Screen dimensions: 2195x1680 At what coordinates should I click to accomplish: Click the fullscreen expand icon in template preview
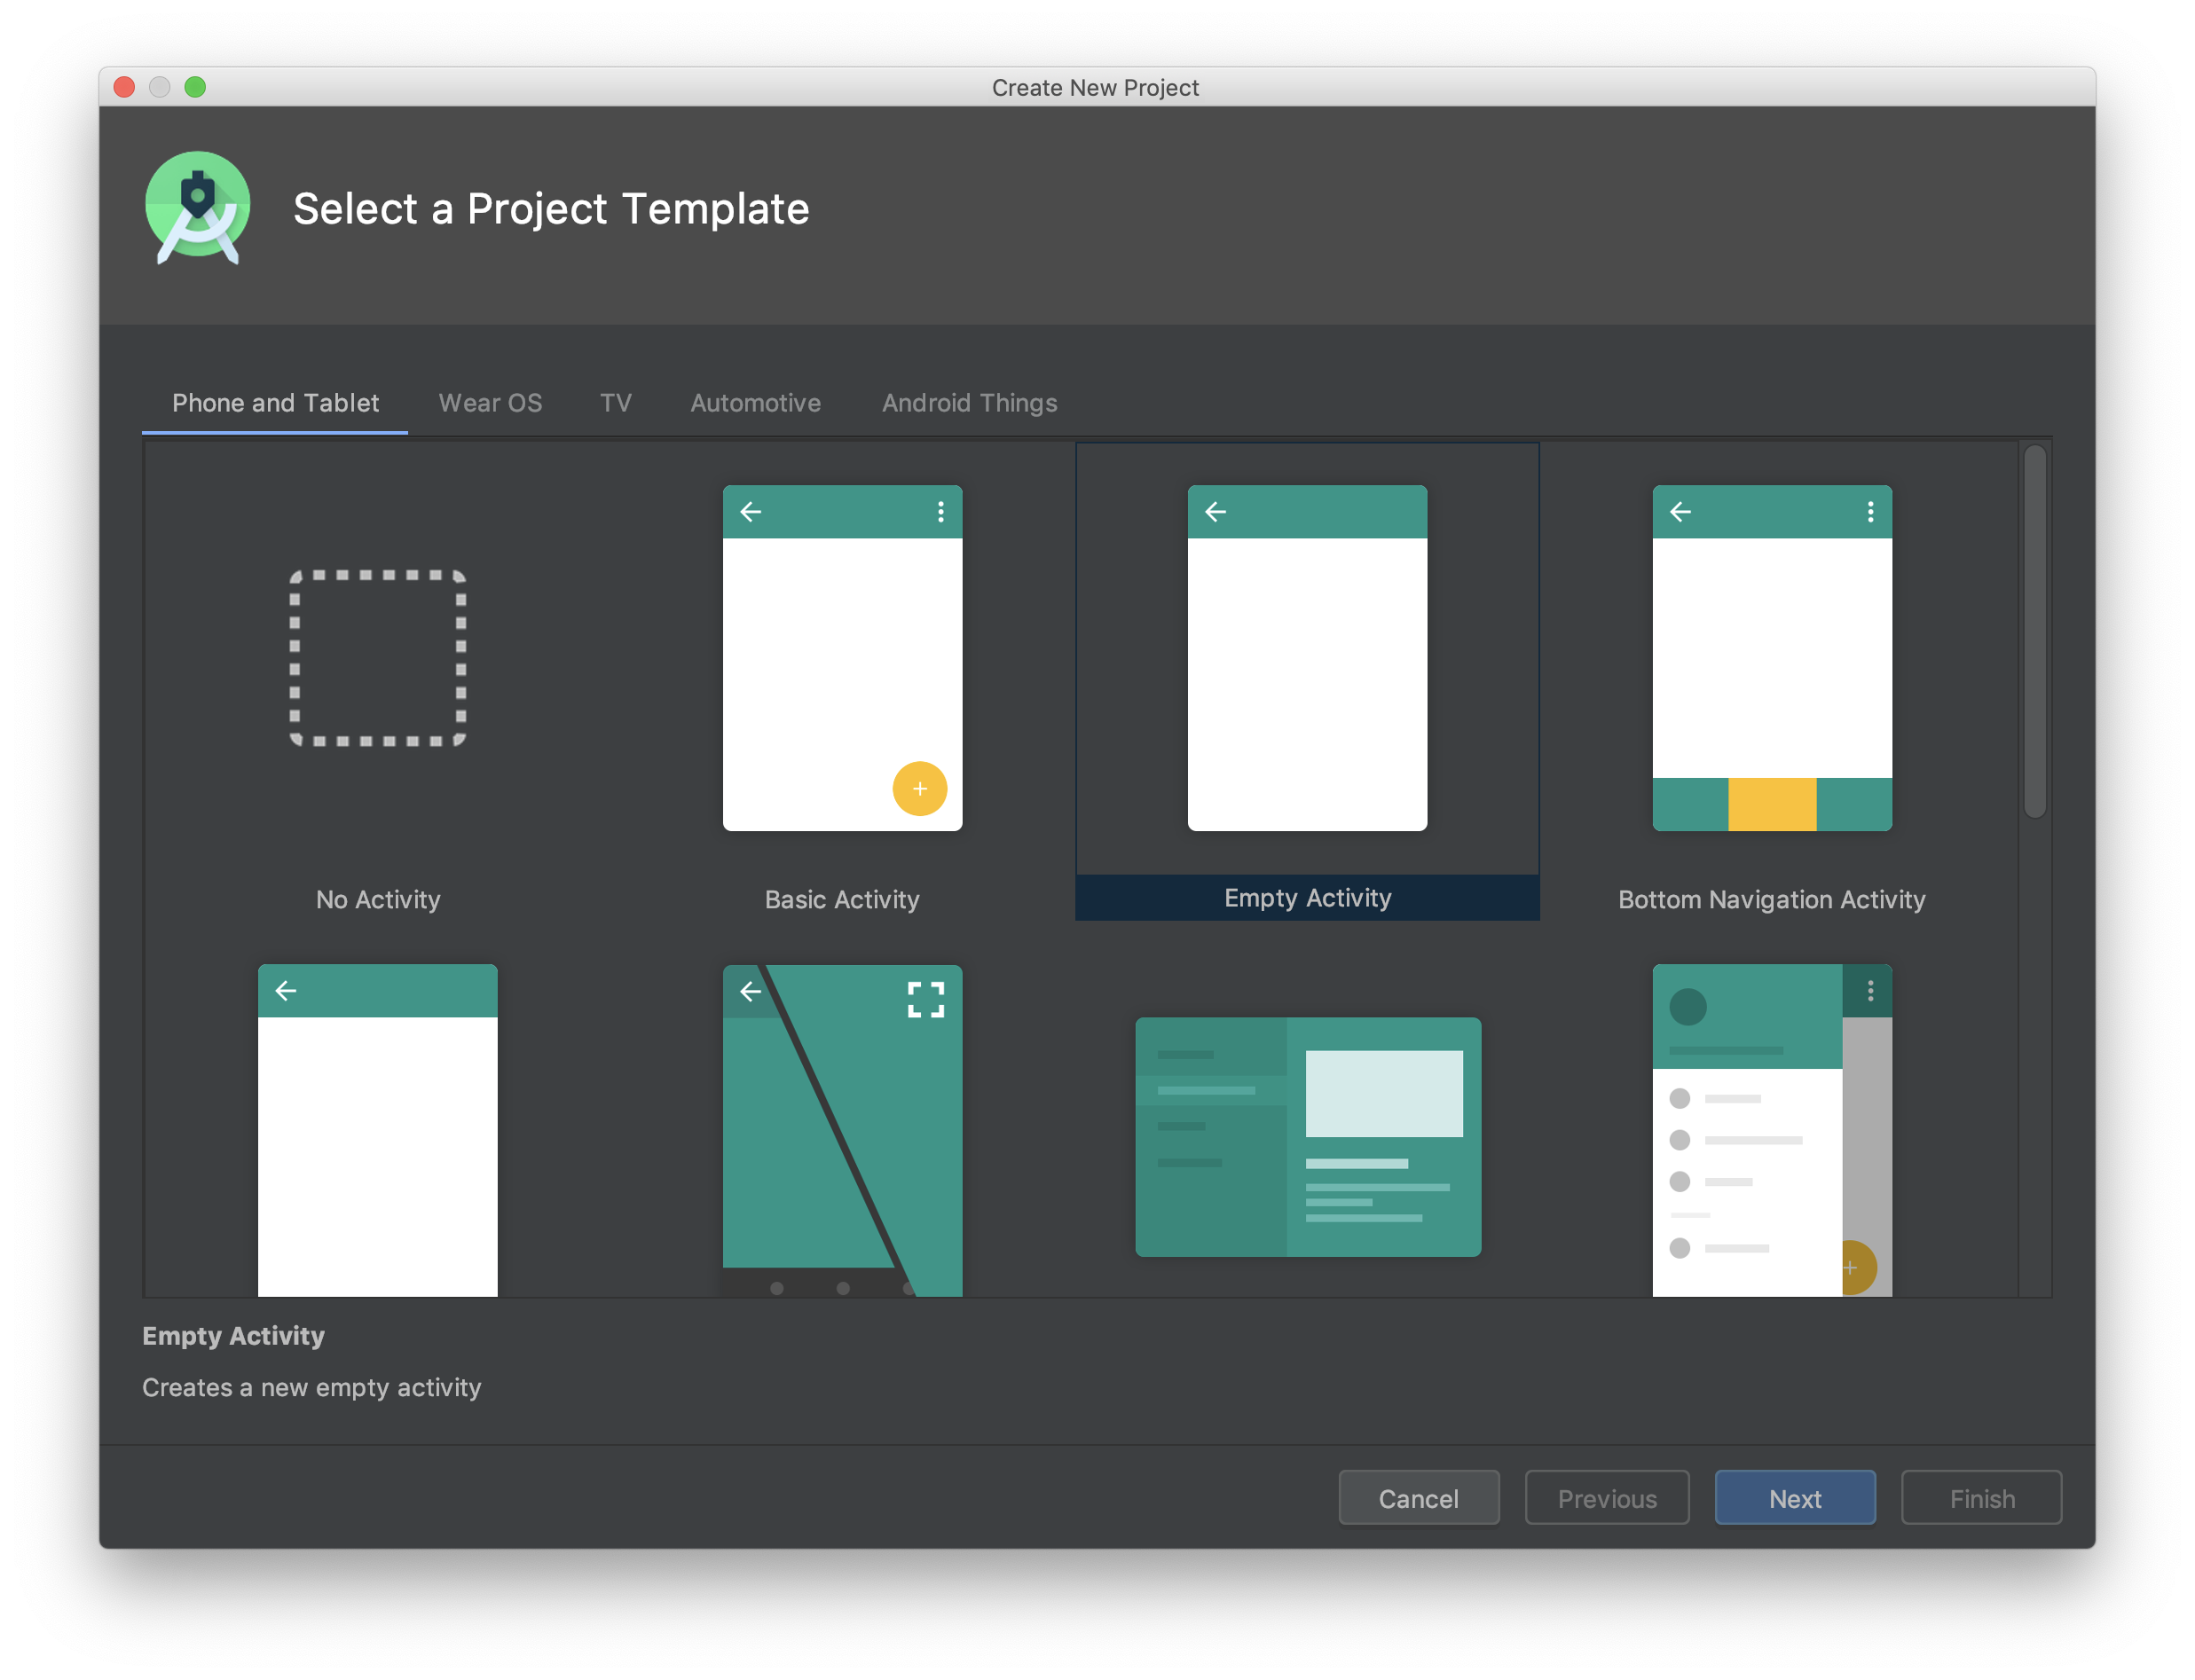tap(925, 999)
